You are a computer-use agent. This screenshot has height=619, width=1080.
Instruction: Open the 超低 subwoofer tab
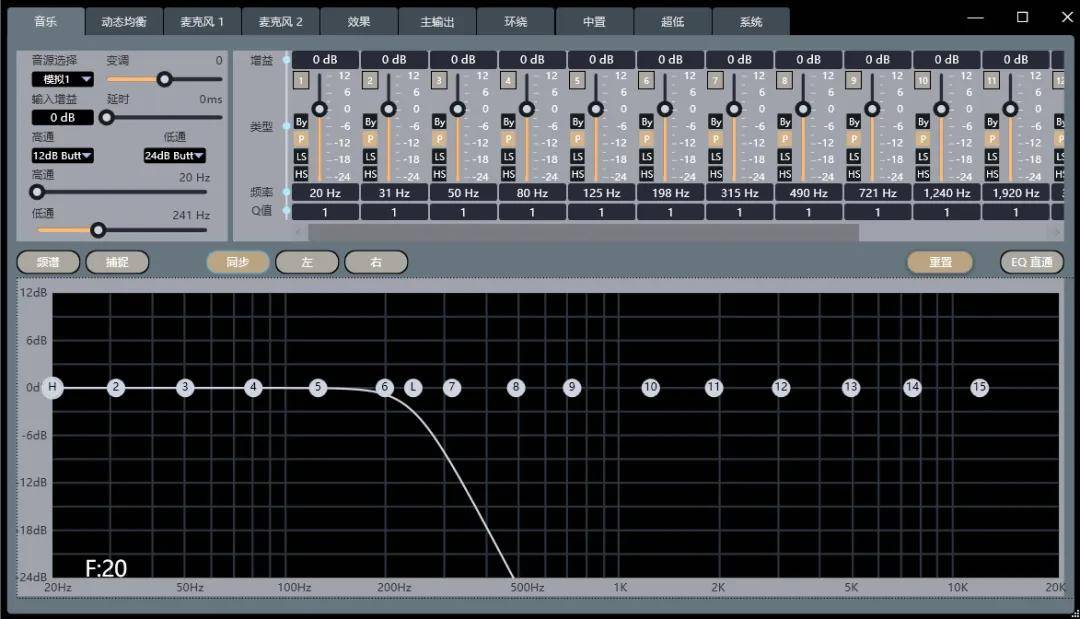(x=673, y=22)
